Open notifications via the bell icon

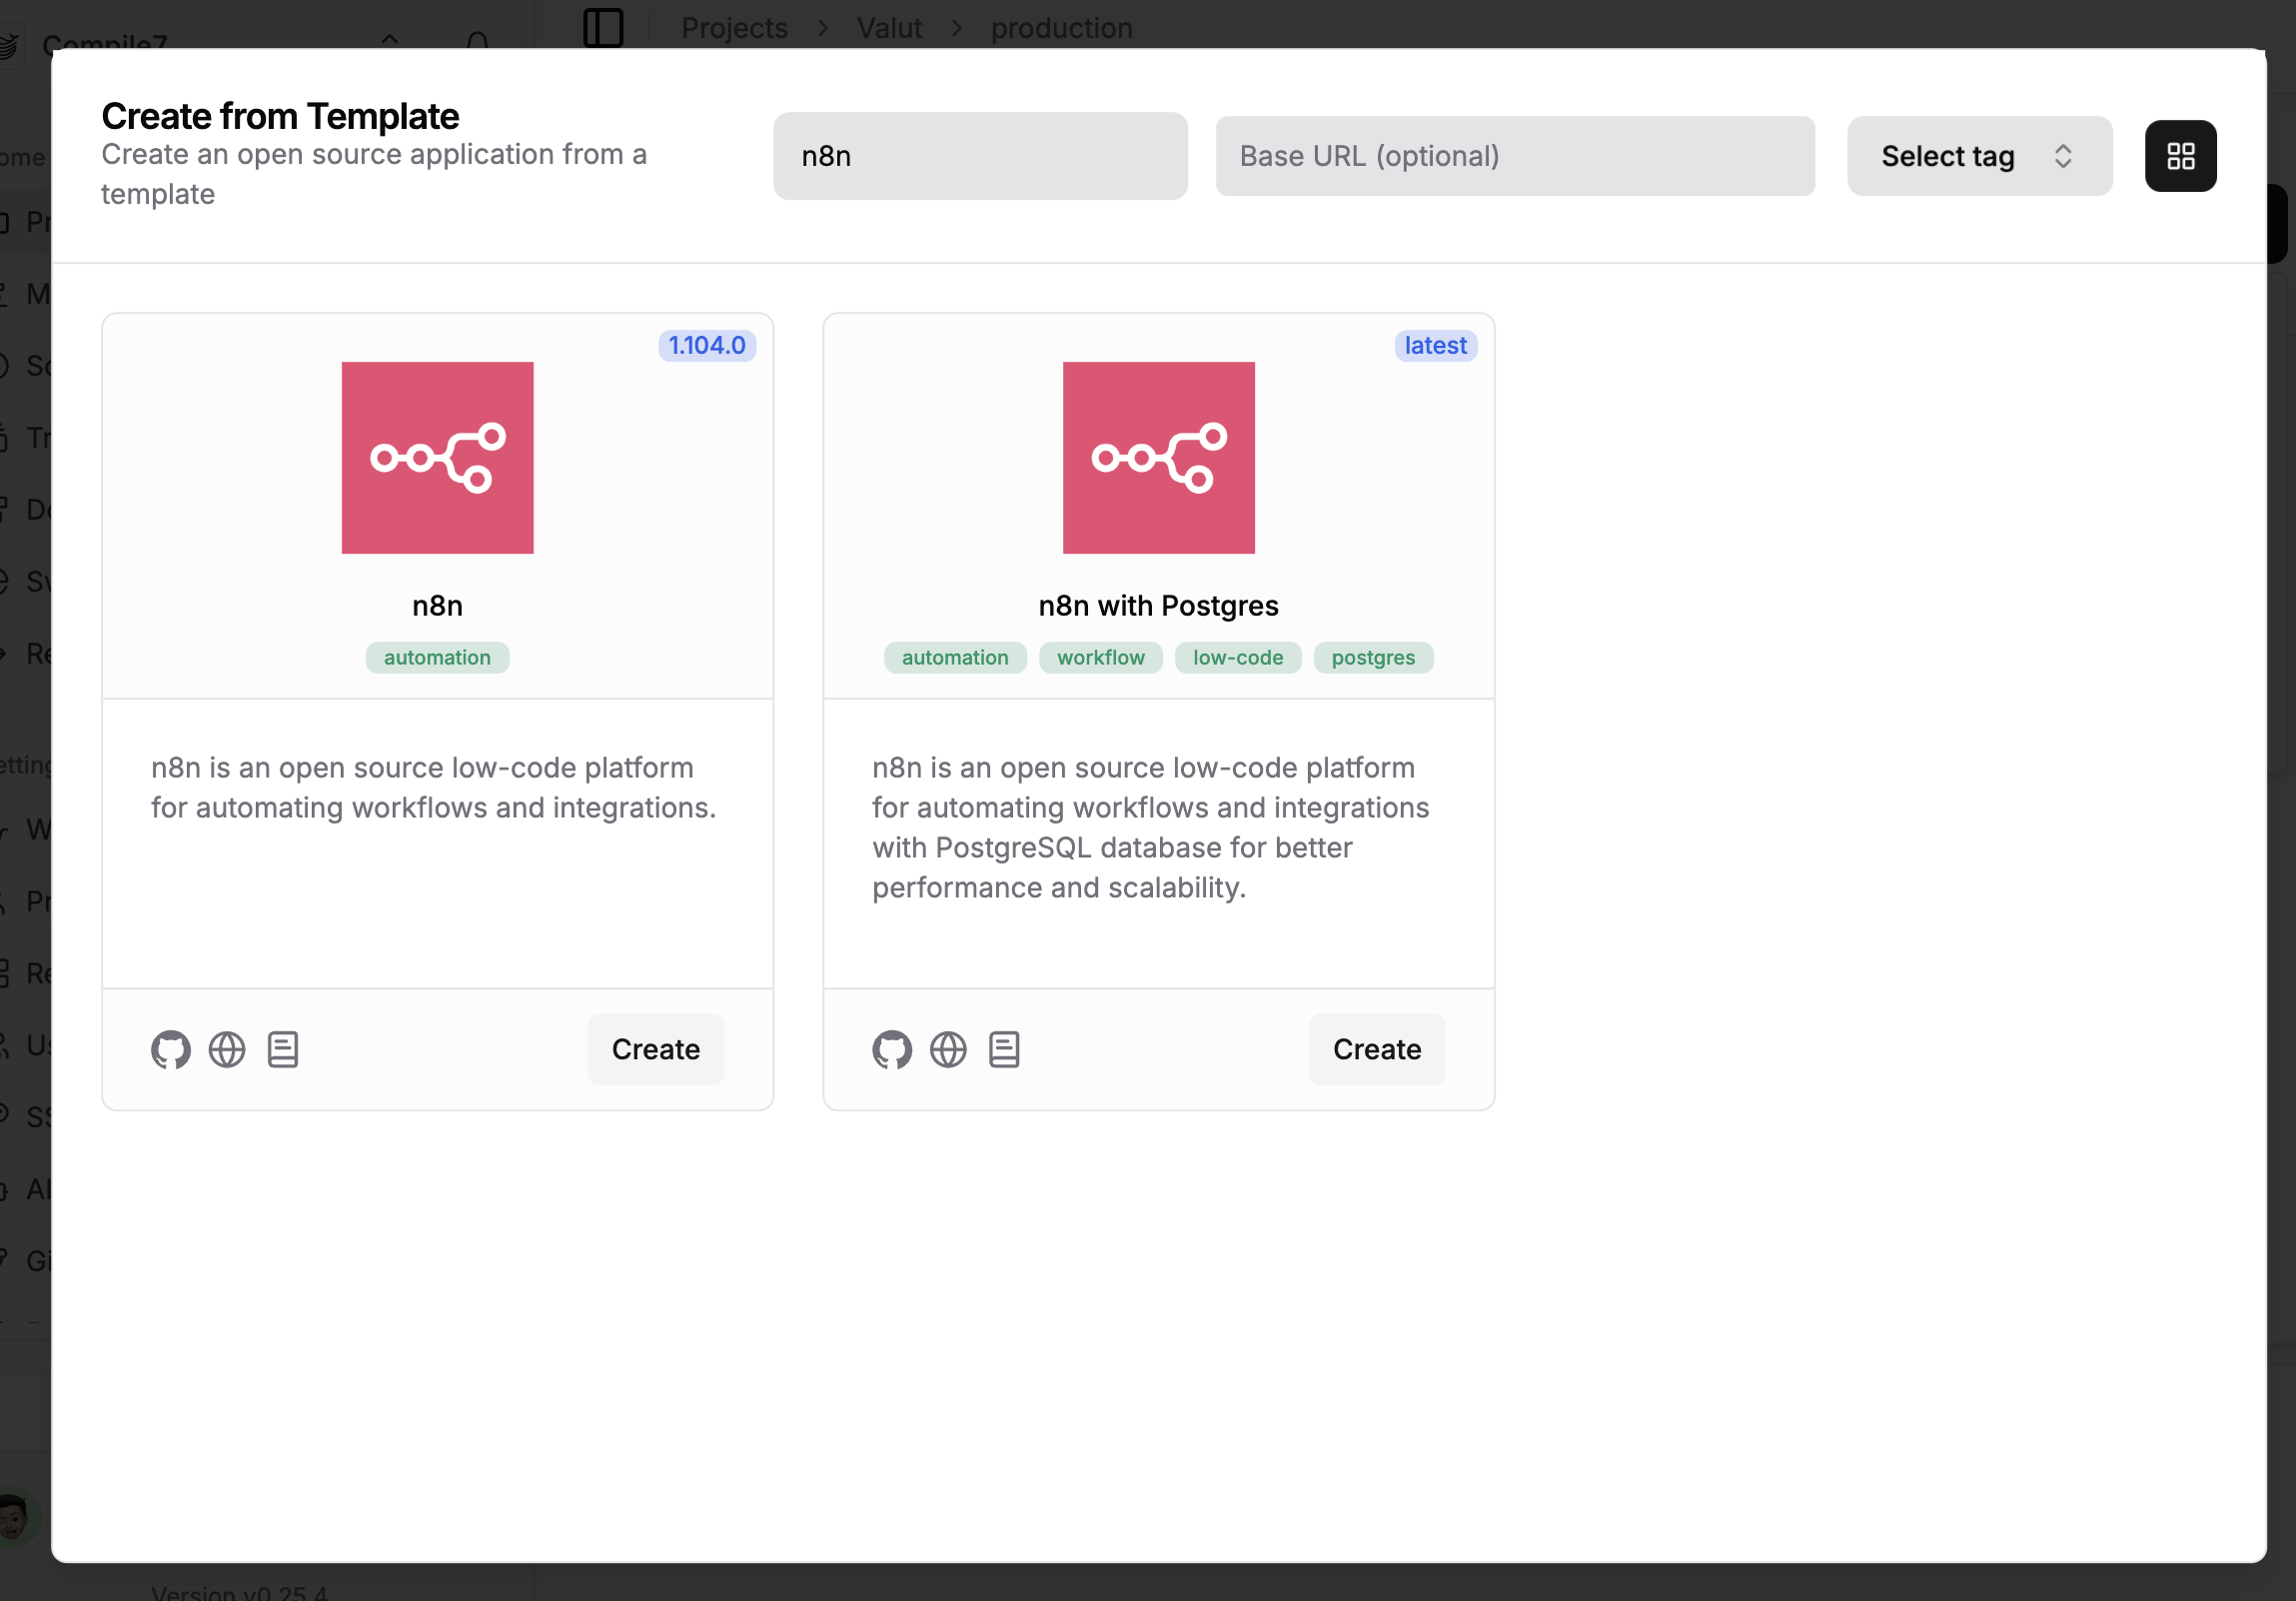478,40
